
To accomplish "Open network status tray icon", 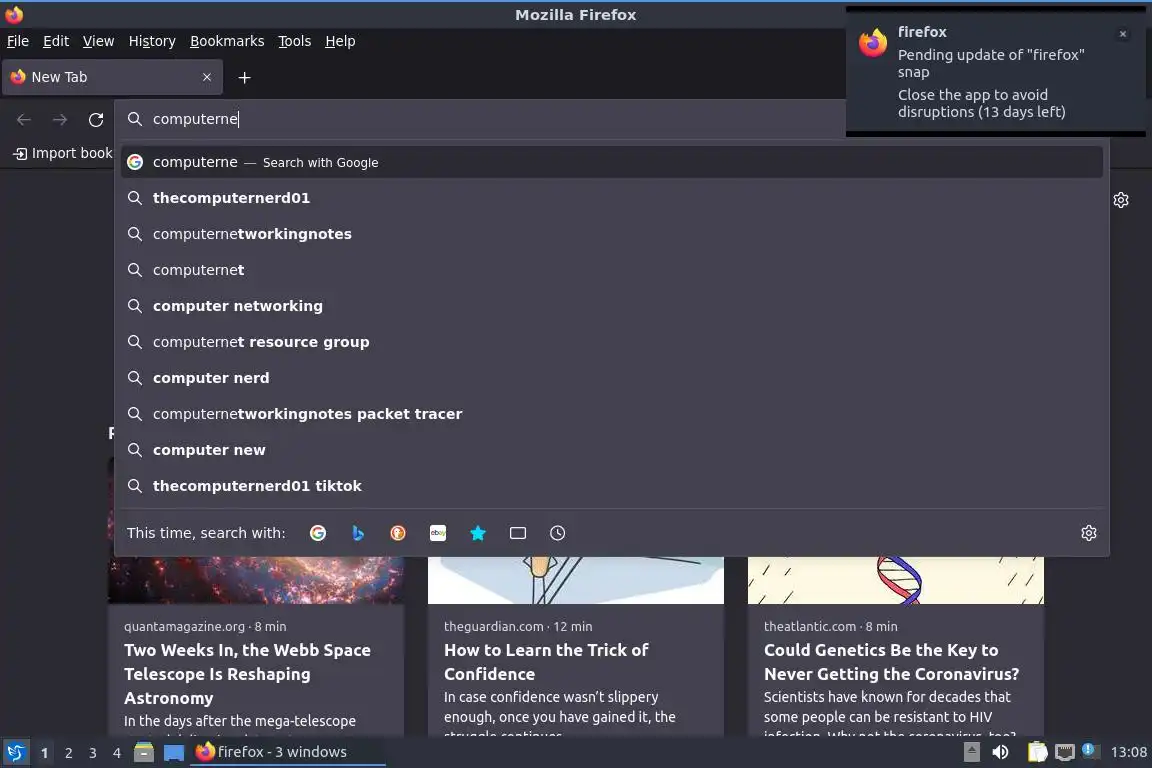I will point(1065,752).
